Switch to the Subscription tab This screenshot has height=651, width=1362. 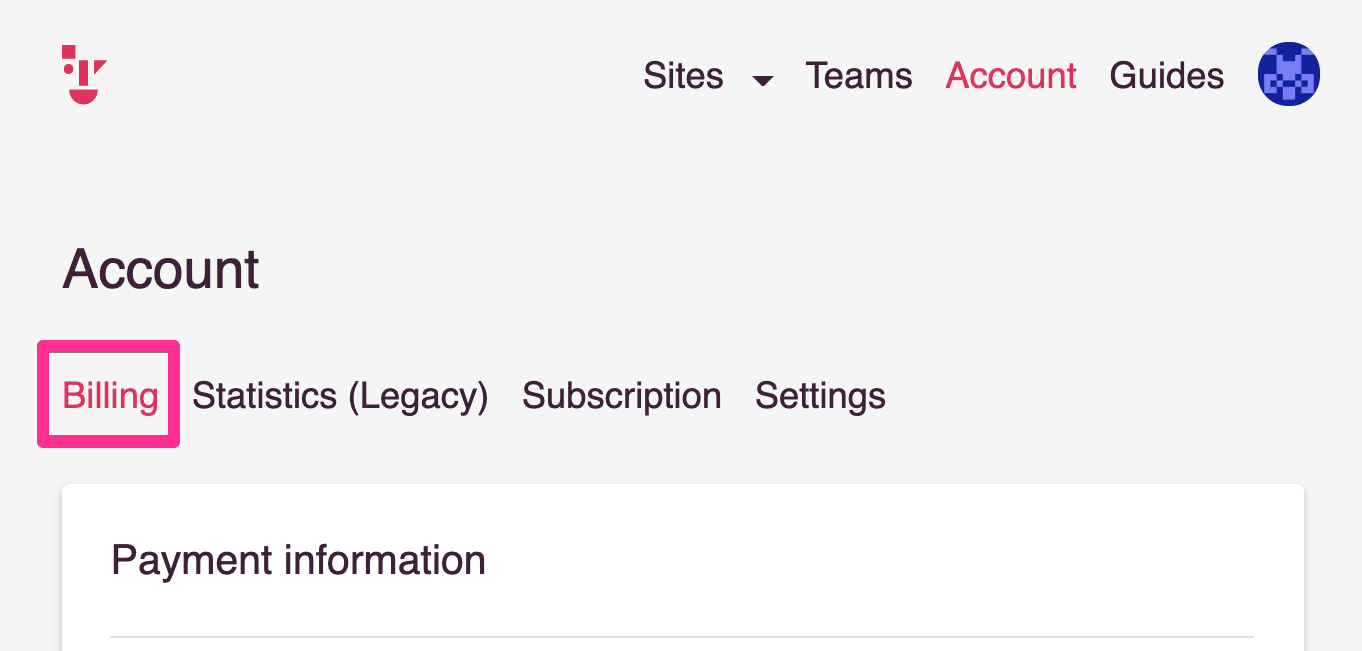pyautogui.click(x=622, y=396)
